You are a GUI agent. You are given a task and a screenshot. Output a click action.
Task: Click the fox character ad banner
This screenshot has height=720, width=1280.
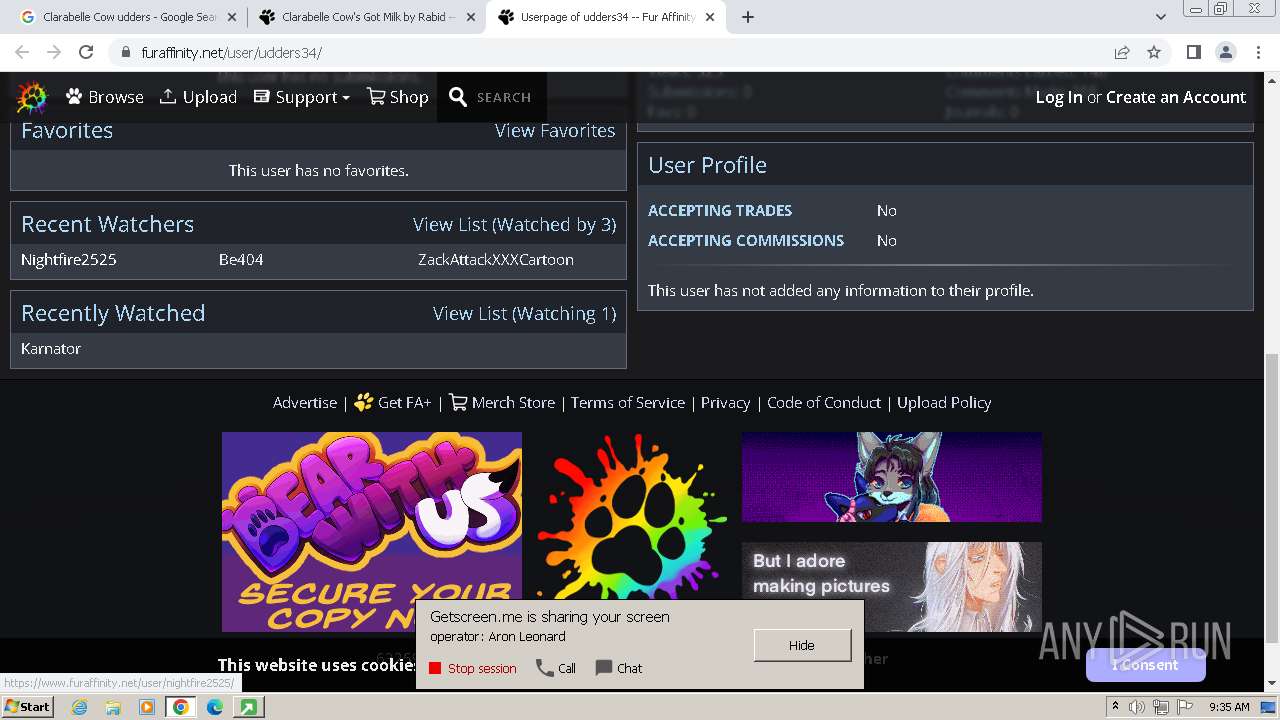click(x=892, y=477)
